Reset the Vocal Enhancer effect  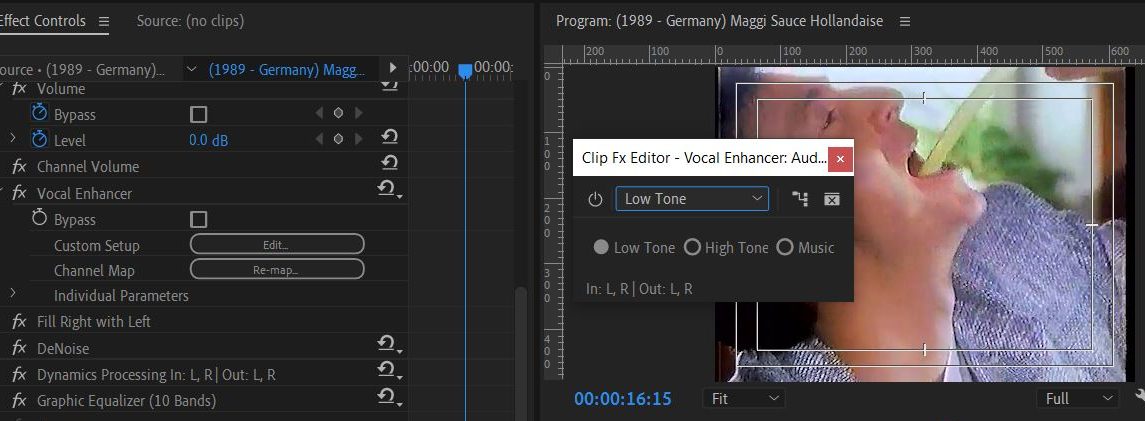click(388, 190)
